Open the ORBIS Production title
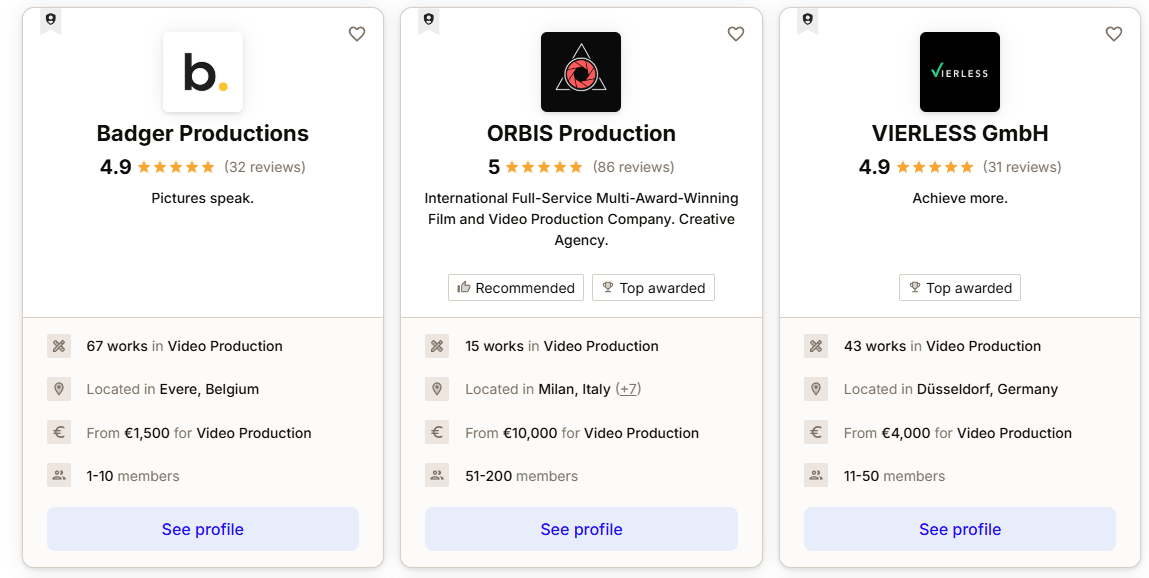Screen dimensions: 1149x578 coord(581,133)
